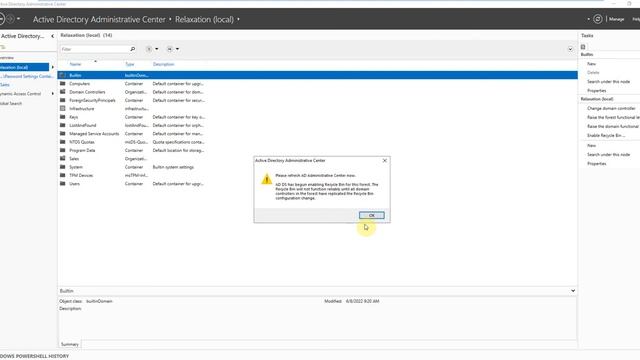This screenshot has height=360, width=640.
Task: Click Enable Recycle Bin task
Action: pos(606,136)
